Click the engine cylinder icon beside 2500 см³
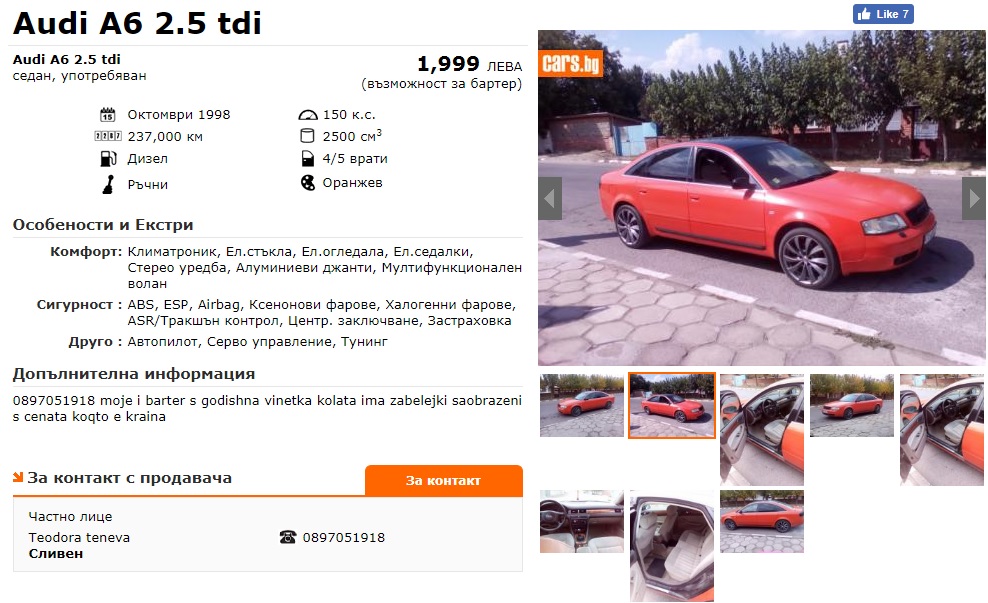The image size is (988, 603). click(307, 136)
